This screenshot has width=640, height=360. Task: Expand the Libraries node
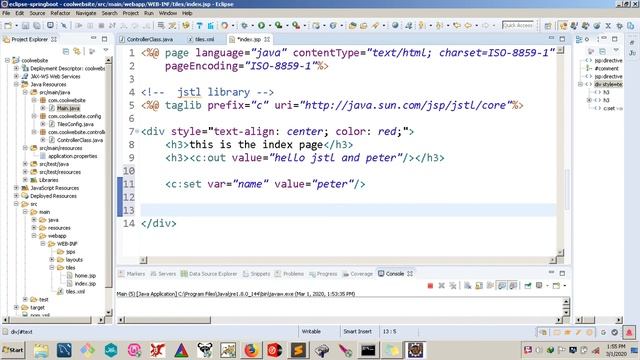[25, 180]
